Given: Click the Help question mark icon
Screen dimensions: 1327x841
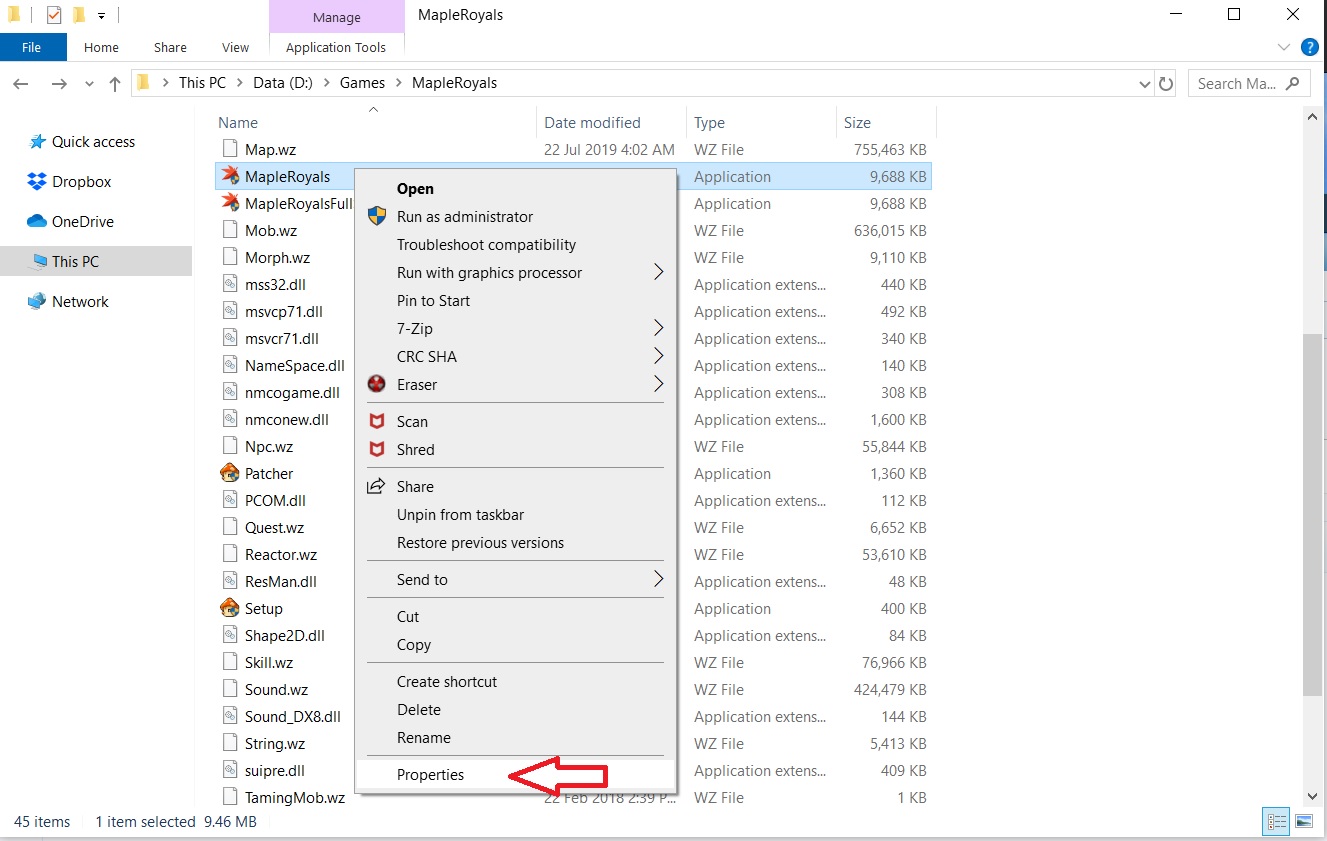Looking at the screenshot, I should [x=1310, y=47].
